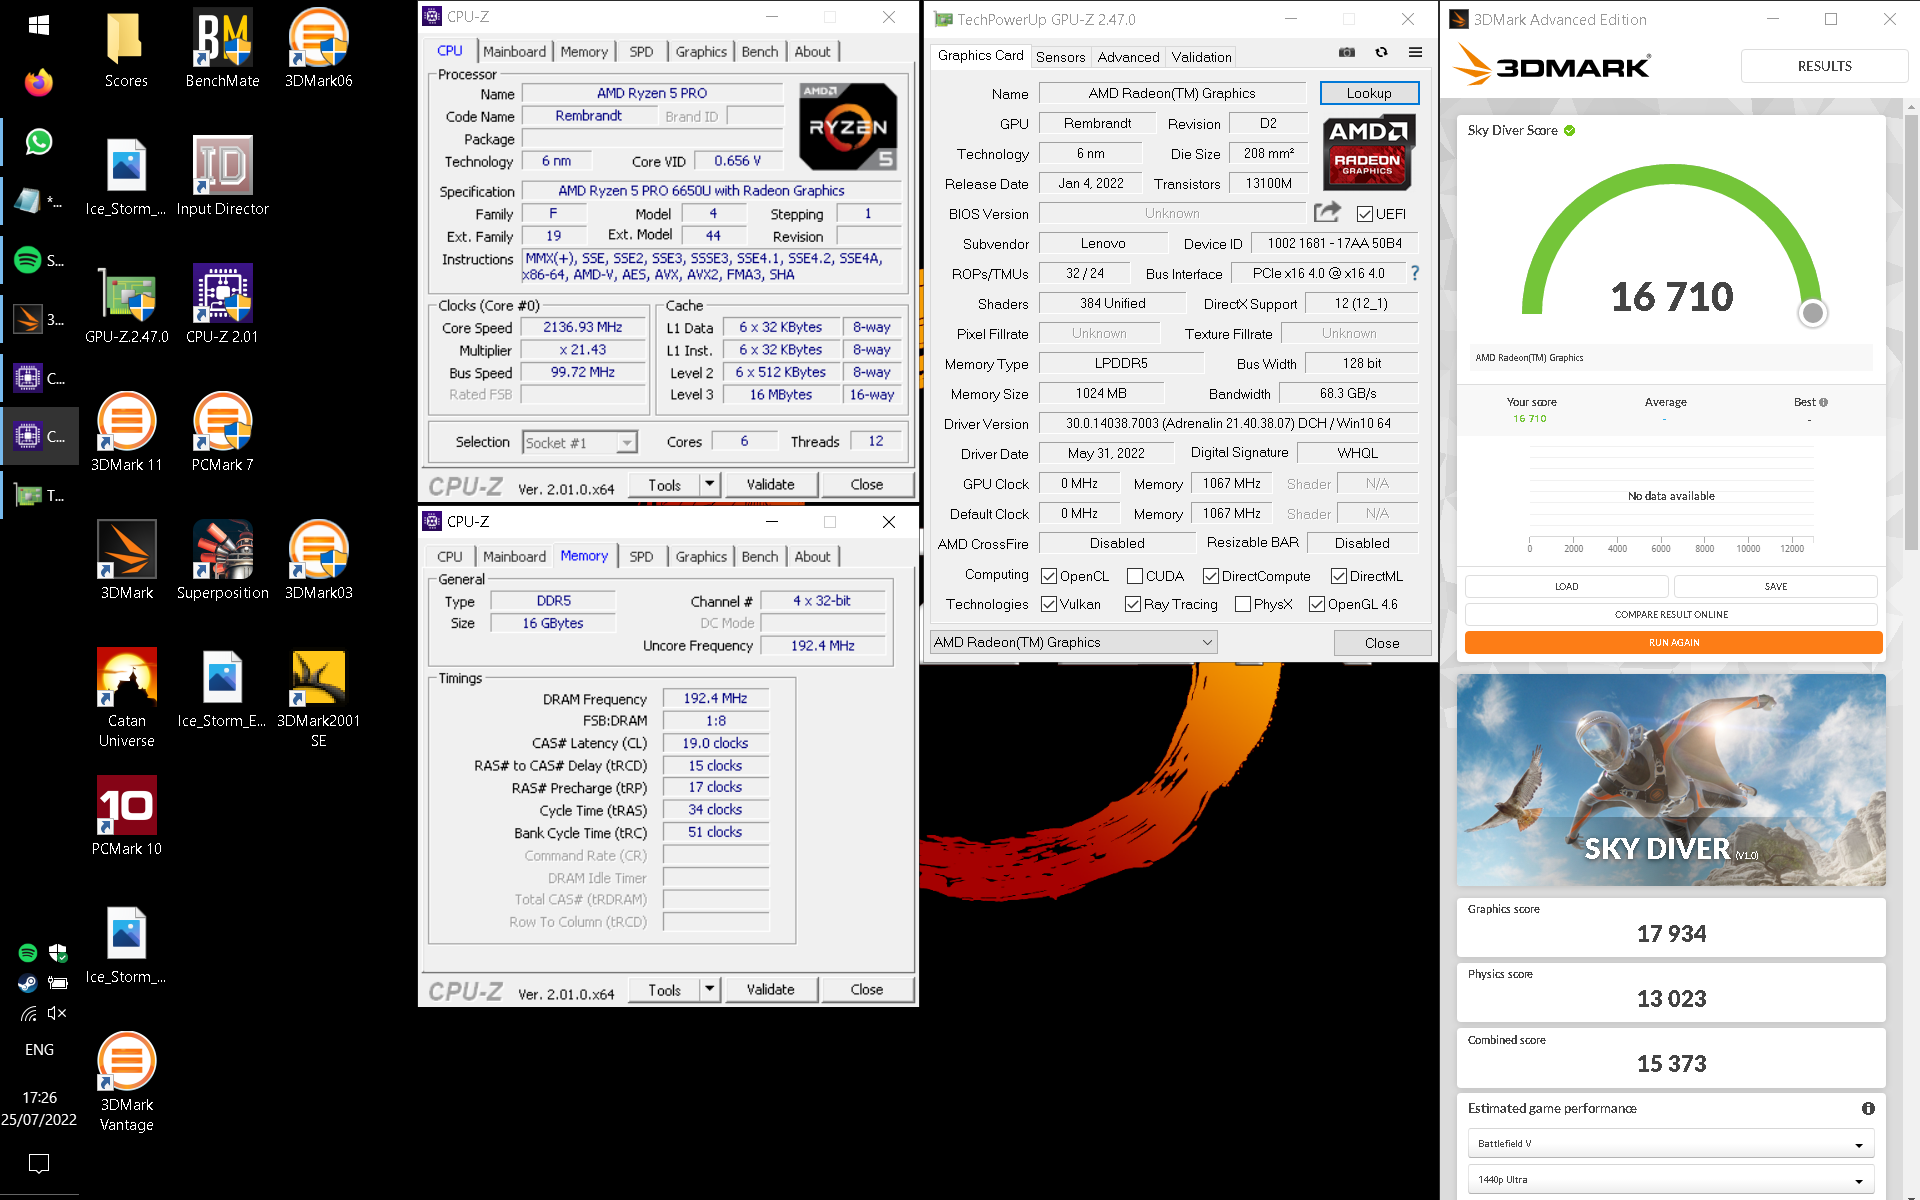The width and height of the screenshot is (1920, 1200).
Task: Open the Windows Start button
Action: (x=39, y=25)
